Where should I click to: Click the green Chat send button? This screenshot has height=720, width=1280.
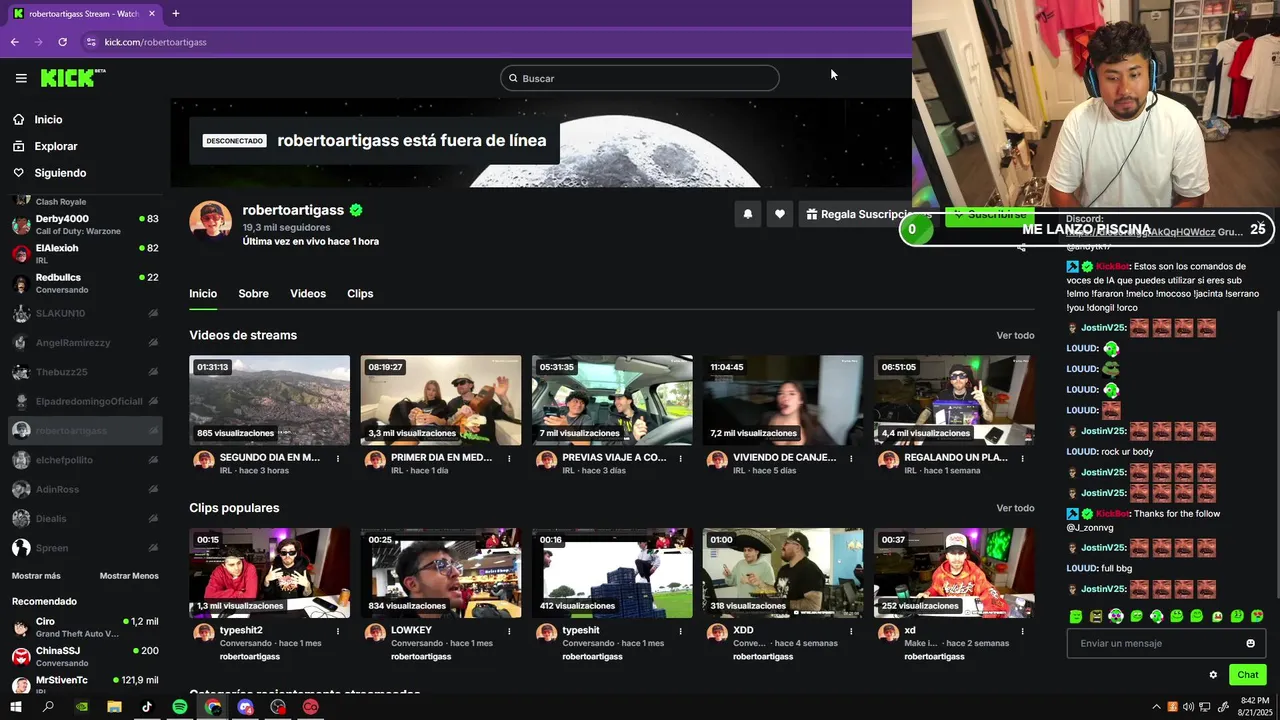click(1247, 675)
